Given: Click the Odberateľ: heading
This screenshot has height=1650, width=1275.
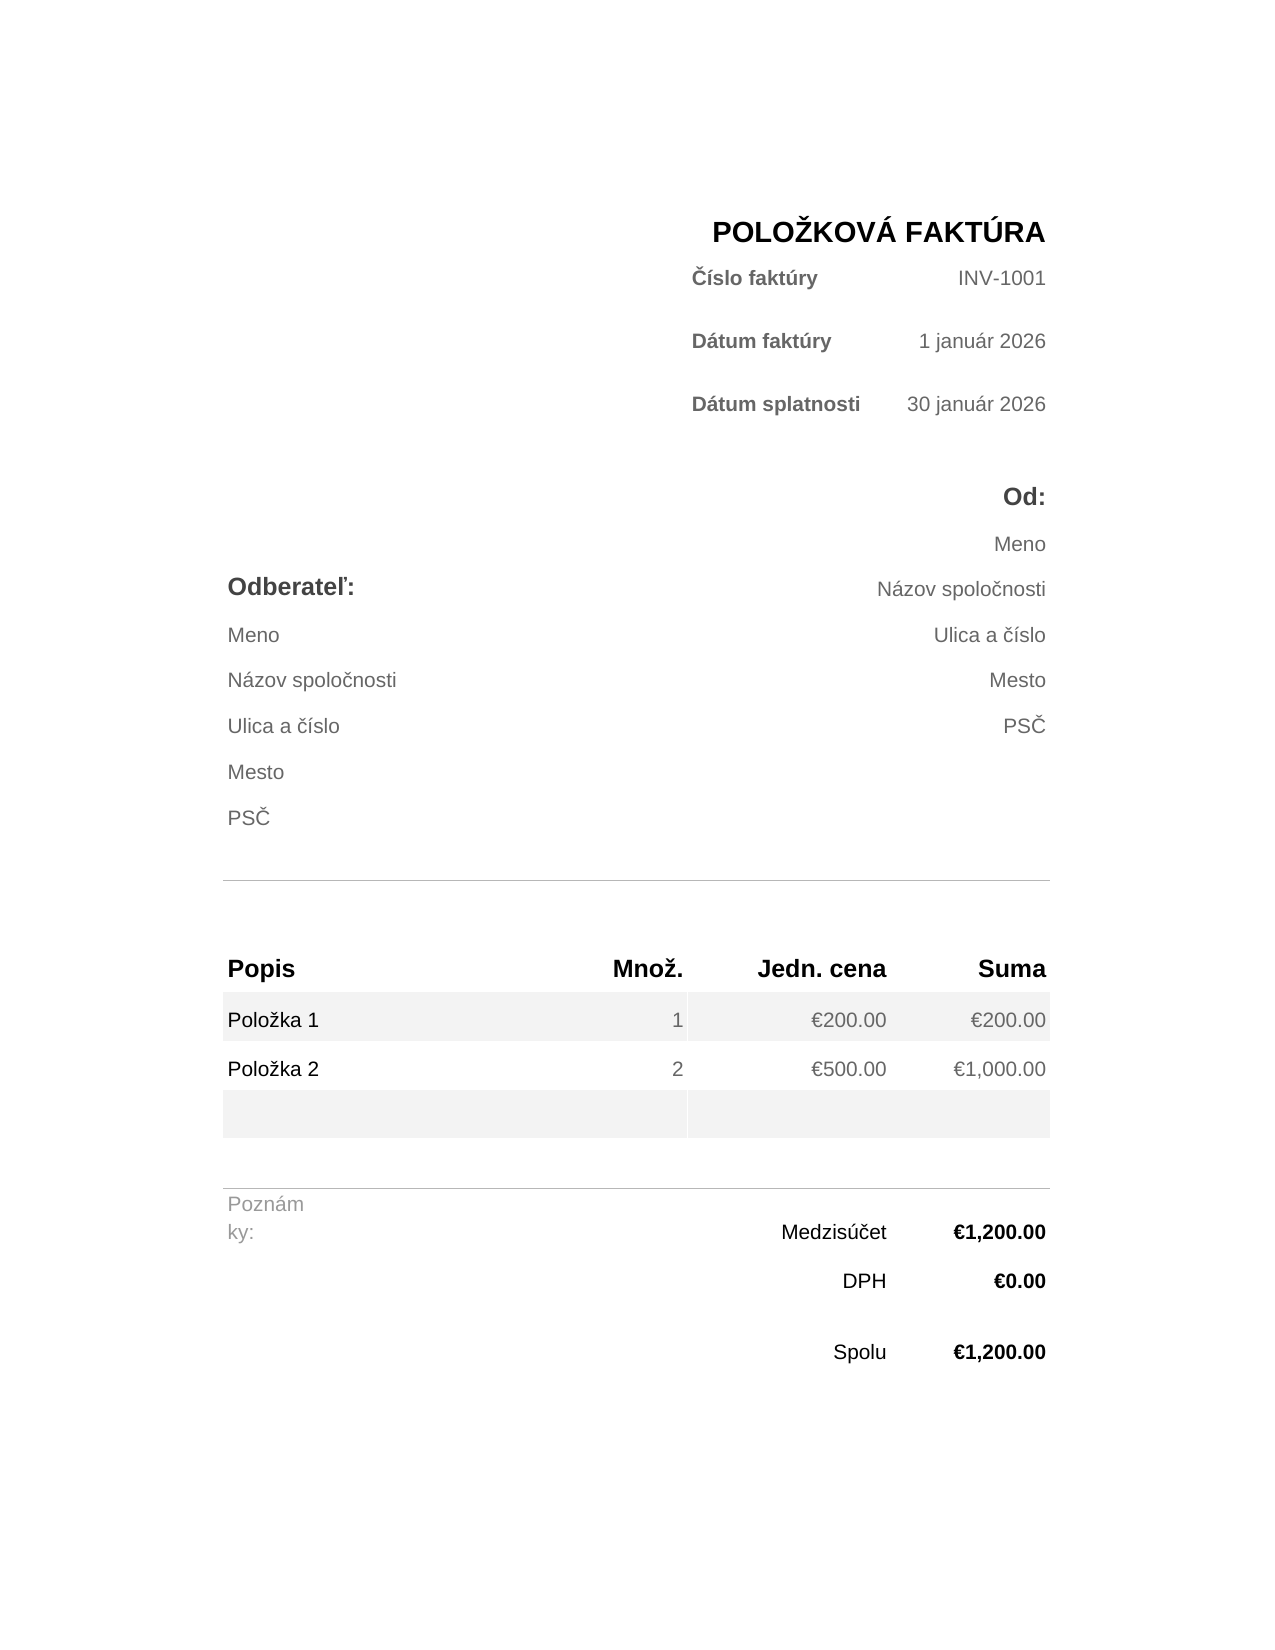Looking at the screenshot, I should coord(291,587).
